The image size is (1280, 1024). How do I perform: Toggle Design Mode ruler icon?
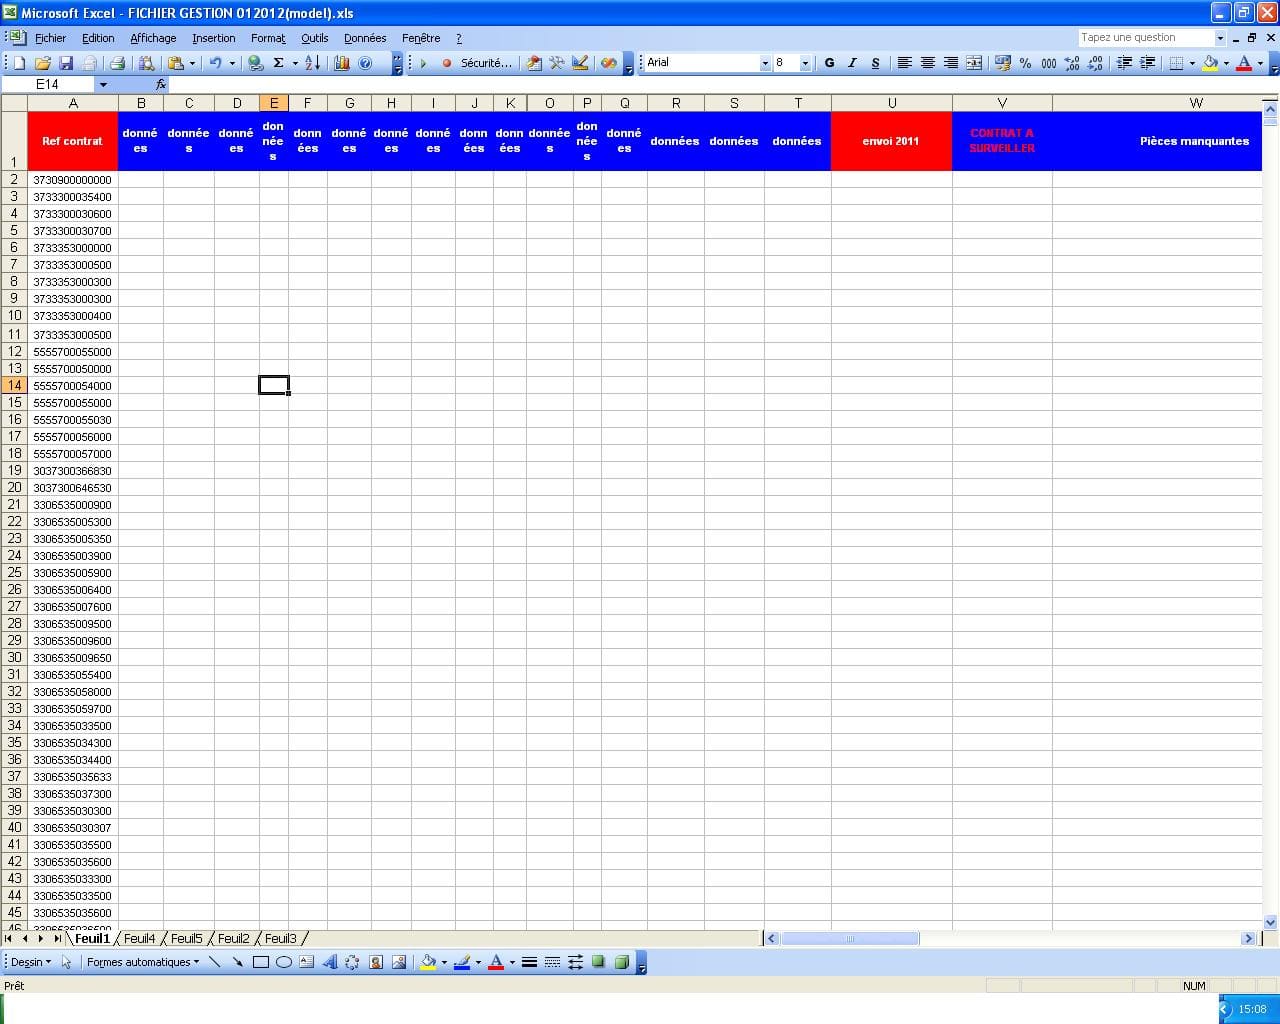pos(580,63)
